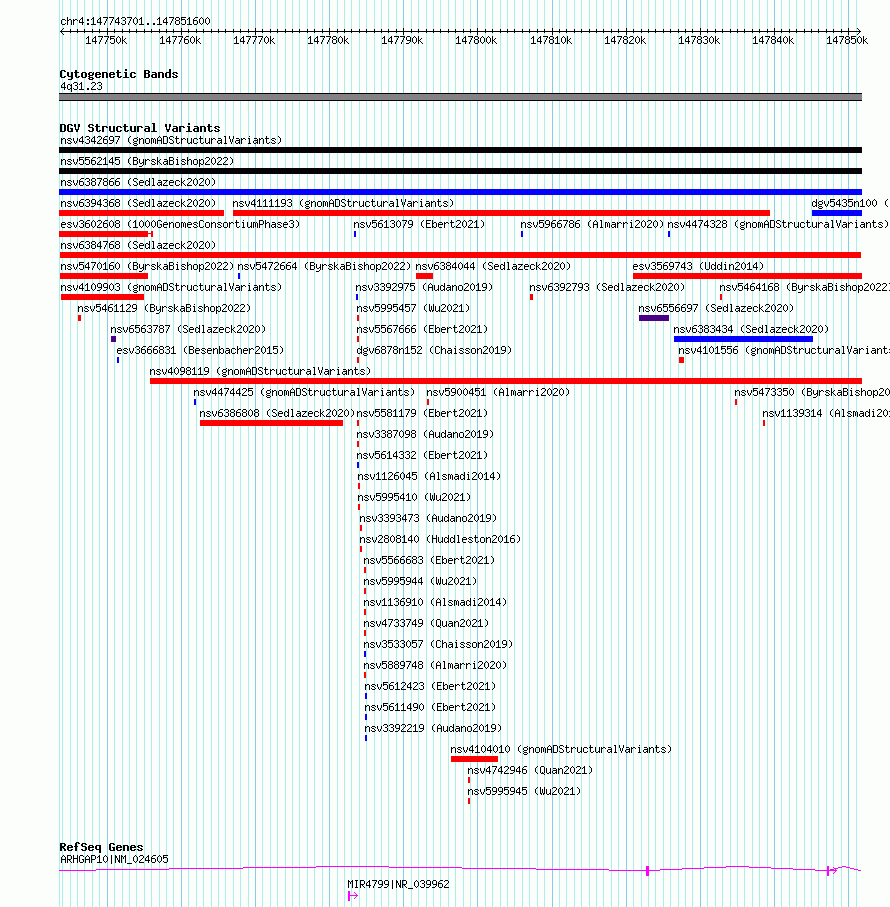Select nsv4098119 gnomAD variant label

pyautogui.click(x=260, y=371)
